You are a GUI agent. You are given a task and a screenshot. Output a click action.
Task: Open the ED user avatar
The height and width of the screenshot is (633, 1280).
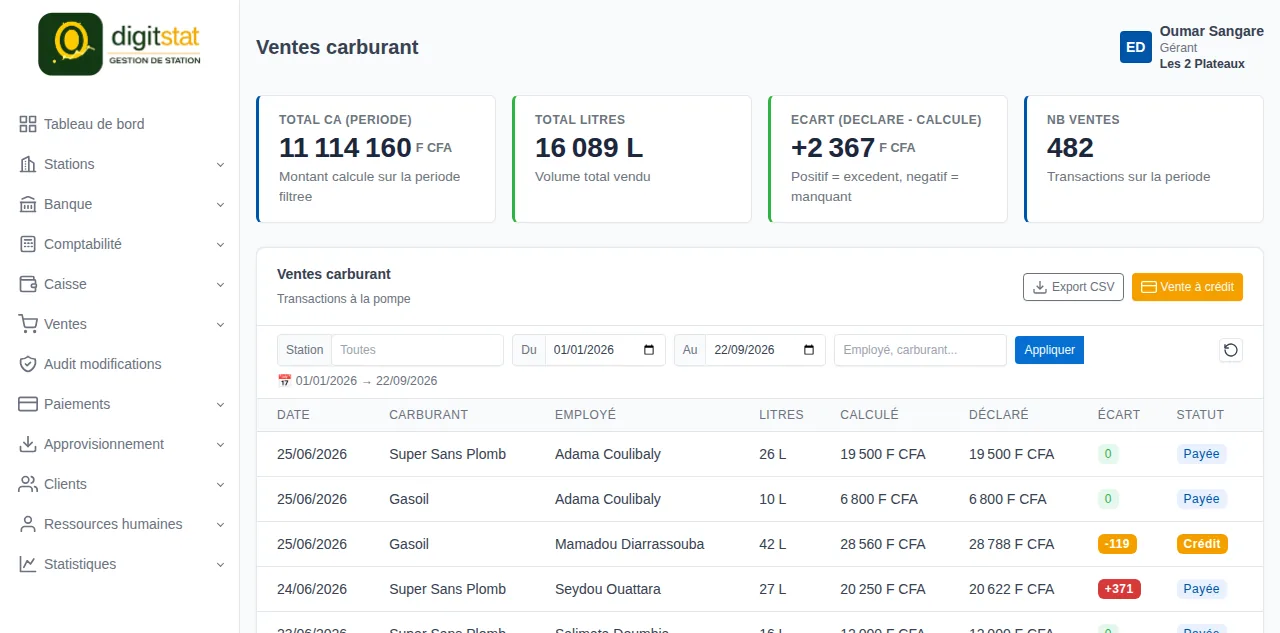[1136, 47]
